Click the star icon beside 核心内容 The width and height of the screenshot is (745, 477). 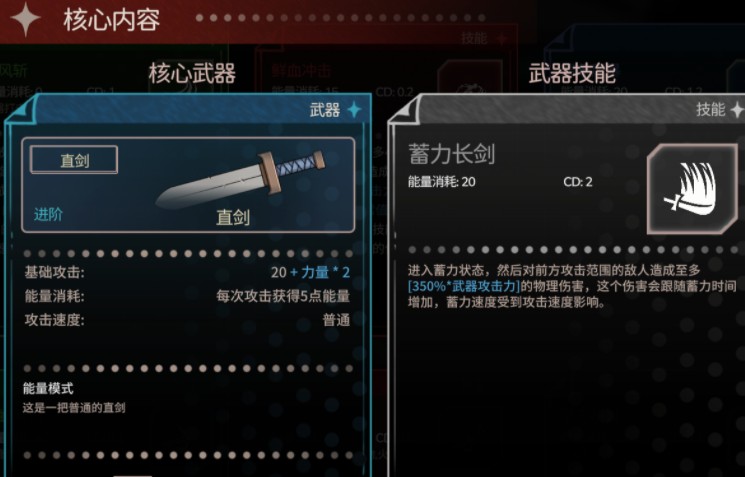tap(26, 18)
